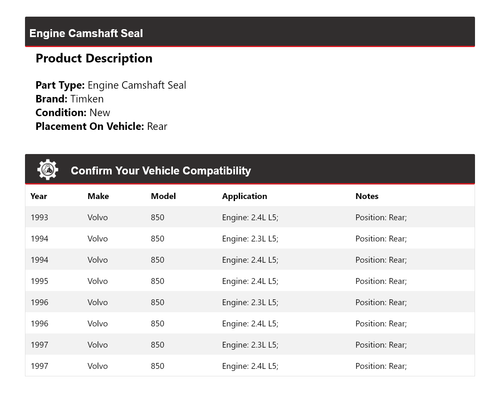Click the Application column header
The width and height of the screenshot is (500, 393).
[245, 196]
